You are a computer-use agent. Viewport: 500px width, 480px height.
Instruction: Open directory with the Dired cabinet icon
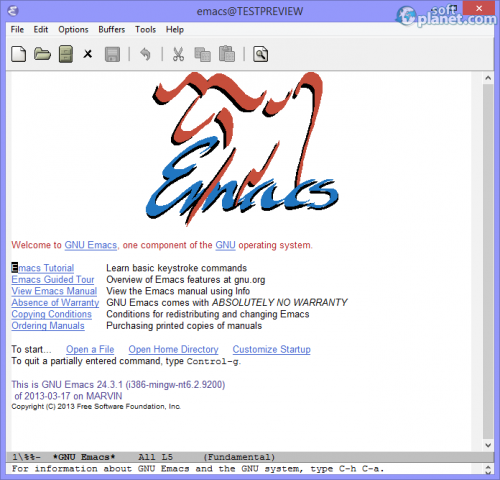pyautogui.click(x=66, y=54)
